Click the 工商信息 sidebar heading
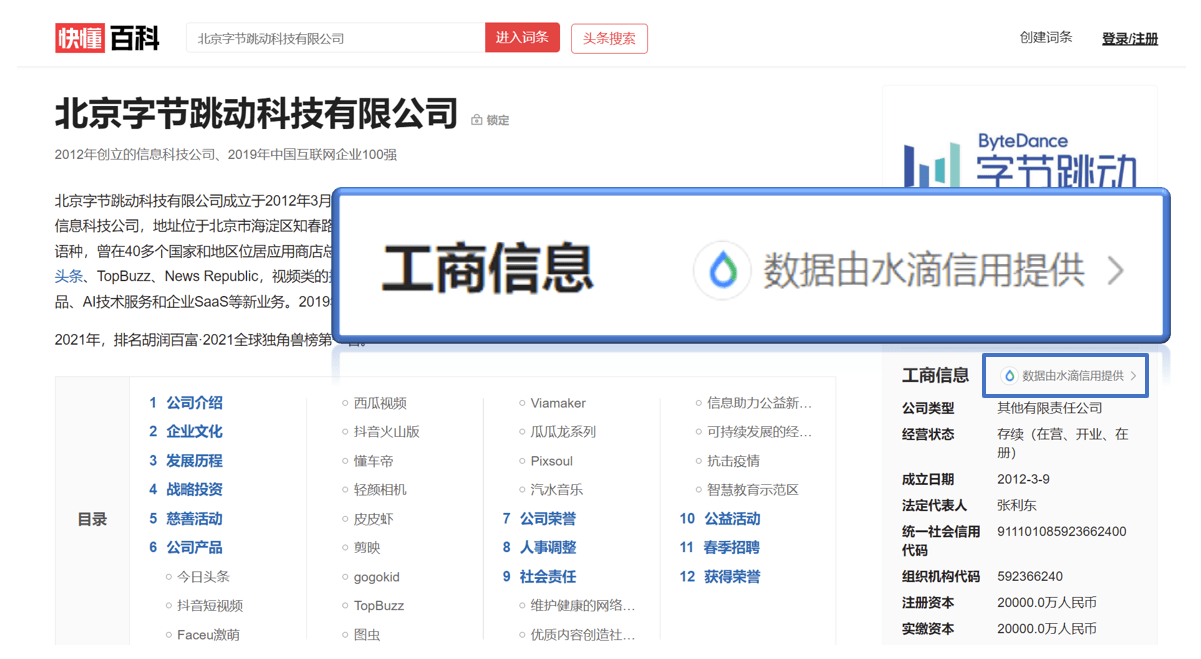This screenshot has height=659, width=1201. 935,376
